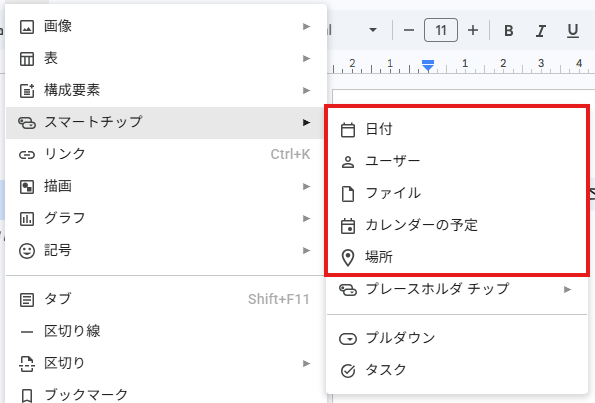
Task: Expand the 区切り submenu arrow
Action: pos(306,364)
